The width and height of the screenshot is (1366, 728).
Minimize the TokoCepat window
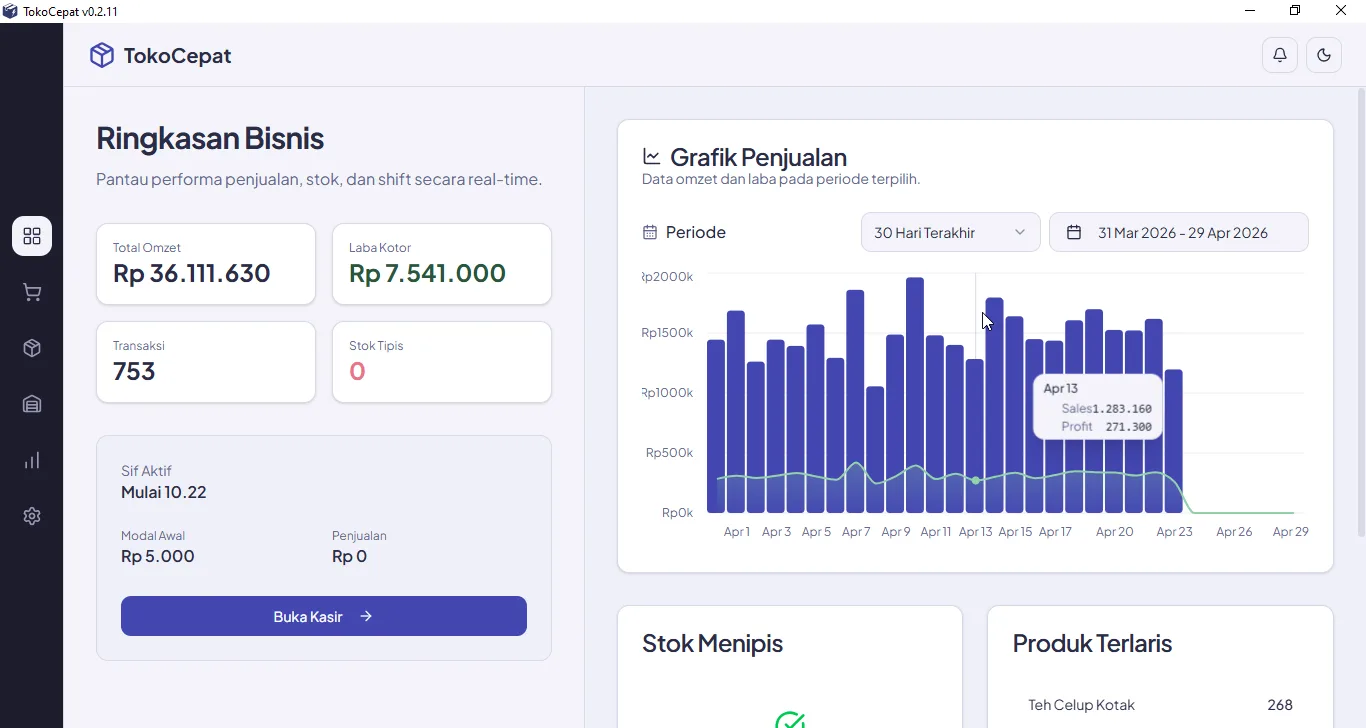click(x=1250, y=11)
